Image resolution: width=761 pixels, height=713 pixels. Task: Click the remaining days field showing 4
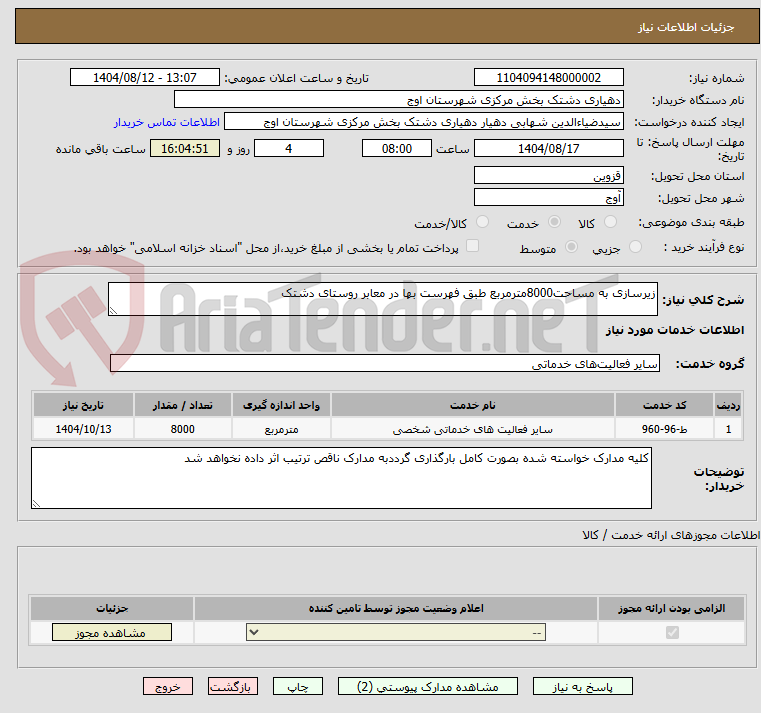[x=289, y=149]
